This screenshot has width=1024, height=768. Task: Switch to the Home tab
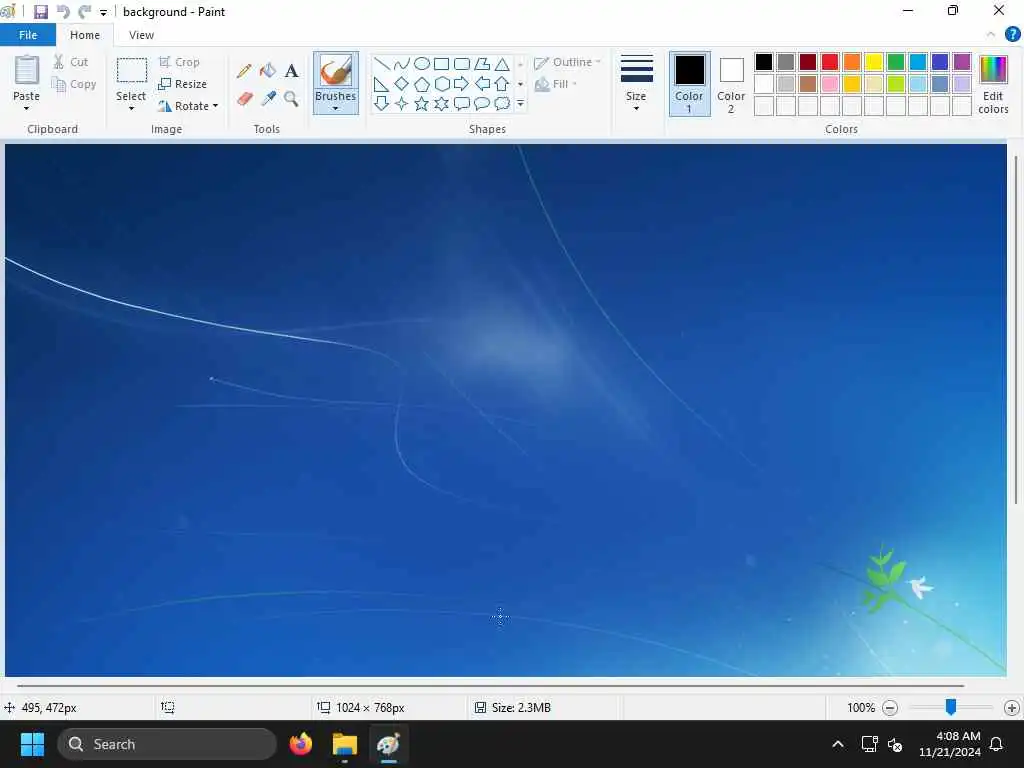click(x=85, y=35)
